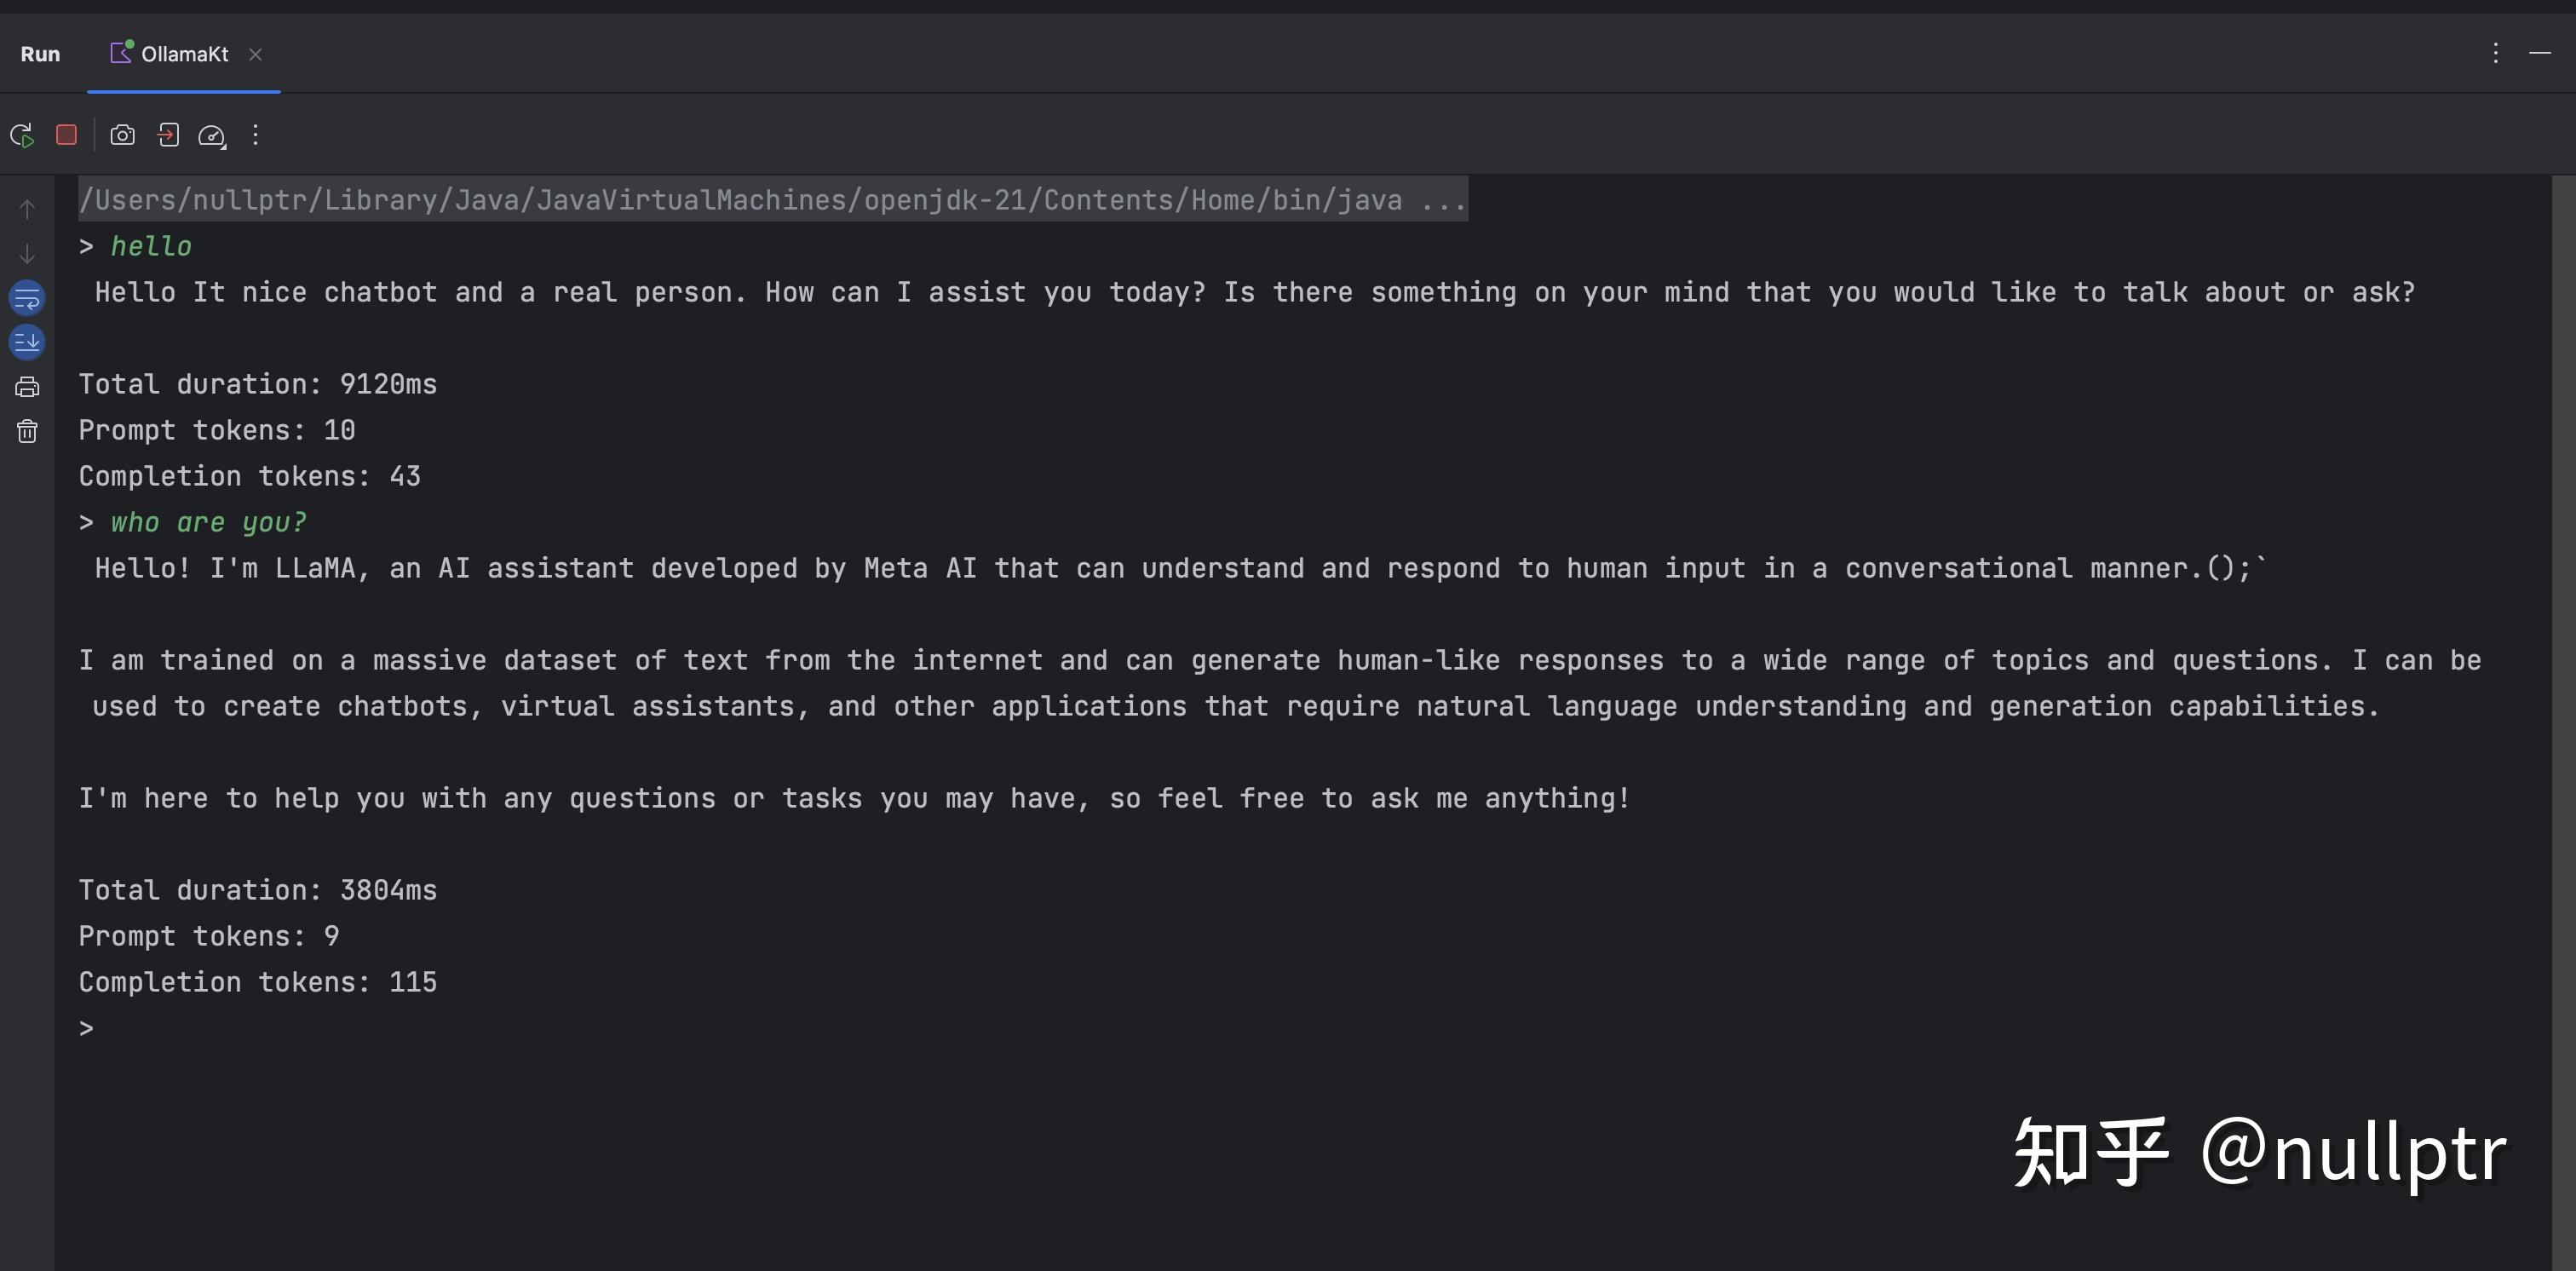
Task: Stop the running process
Action: [x=66, y=135]
